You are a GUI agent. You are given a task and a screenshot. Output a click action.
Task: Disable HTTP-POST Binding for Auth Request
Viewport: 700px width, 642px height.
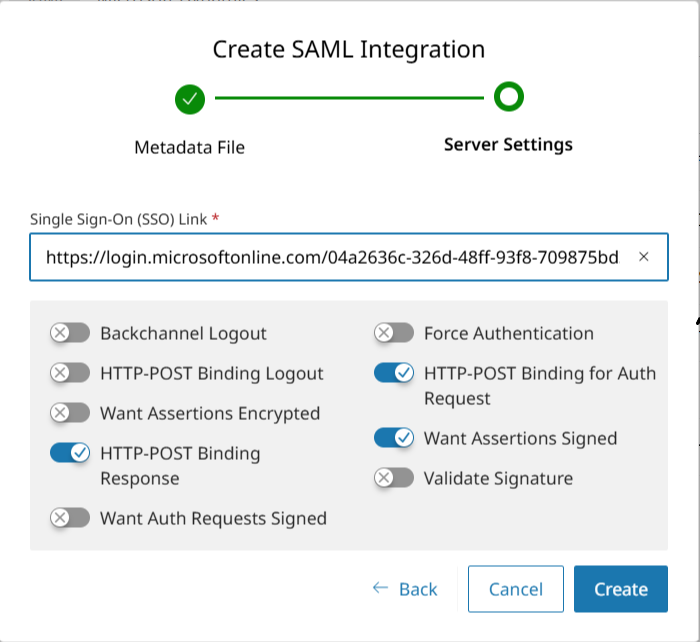click(394, 373)
